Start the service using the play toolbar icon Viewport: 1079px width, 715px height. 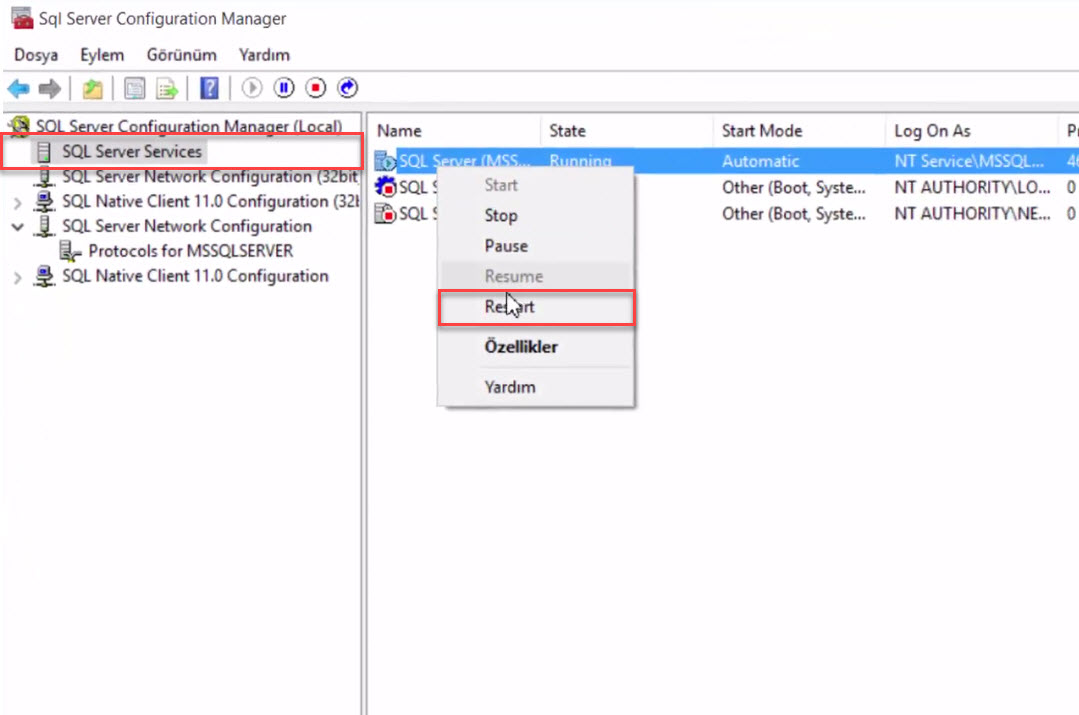point(251,88)
